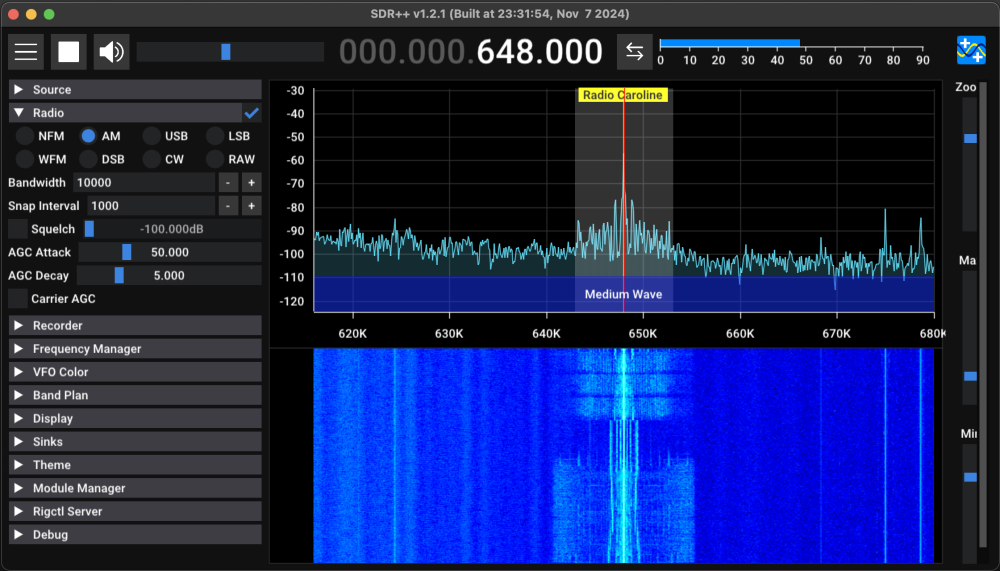Click the tuning mode swap arrows icon
This screenshot has height=571, width=1000.
[x=634, y=52]
